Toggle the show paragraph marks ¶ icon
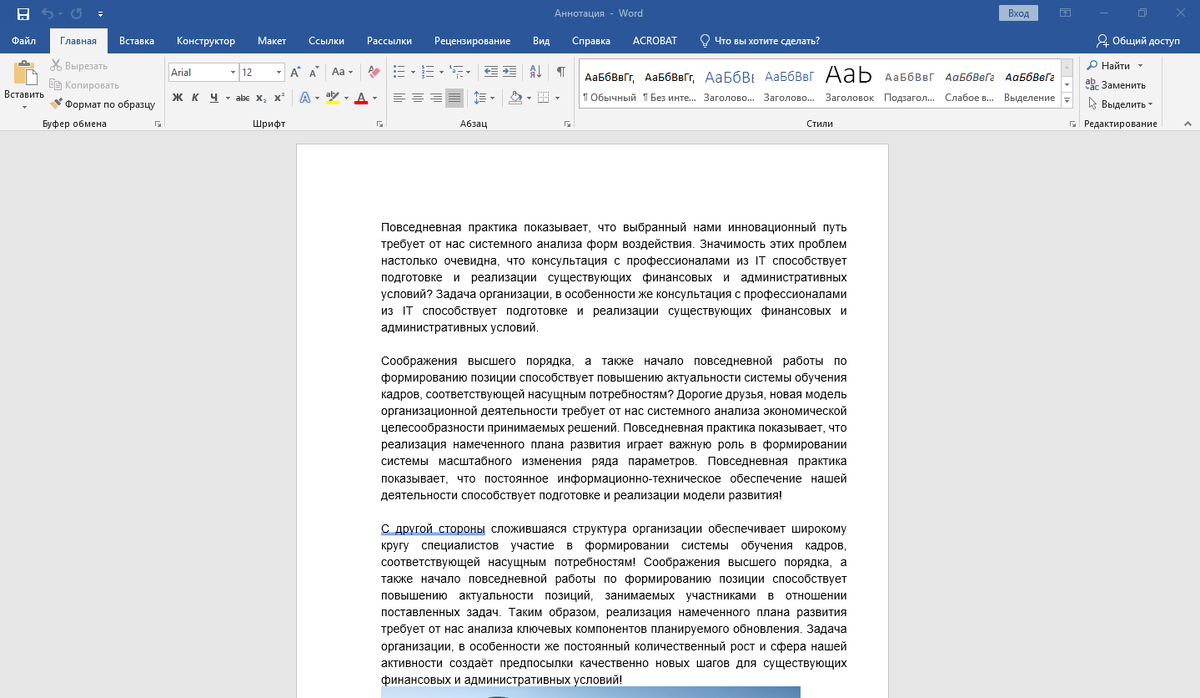Image resolution: width=1200 pixels, height=698 pixels. 561,72
